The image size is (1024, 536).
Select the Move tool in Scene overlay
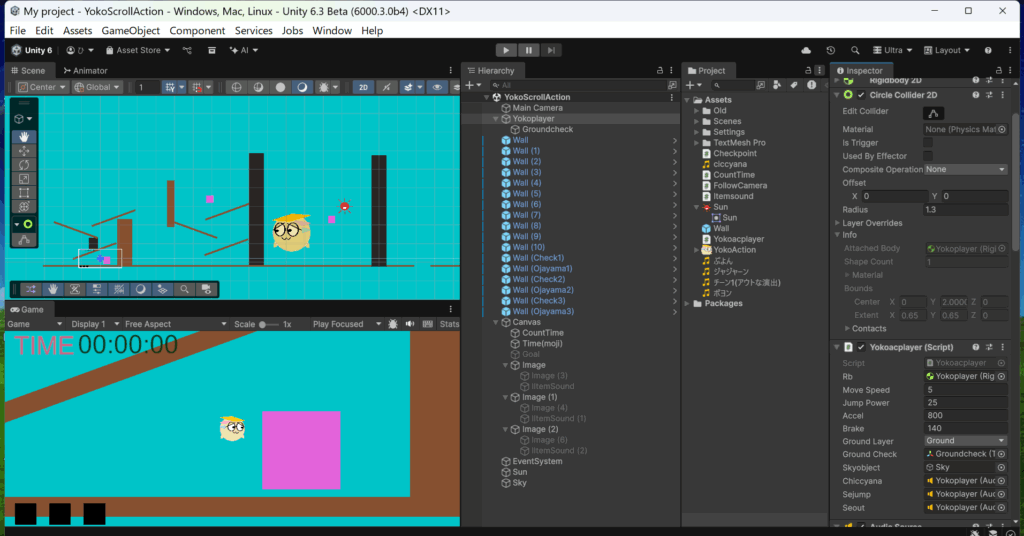pos(24,151)
